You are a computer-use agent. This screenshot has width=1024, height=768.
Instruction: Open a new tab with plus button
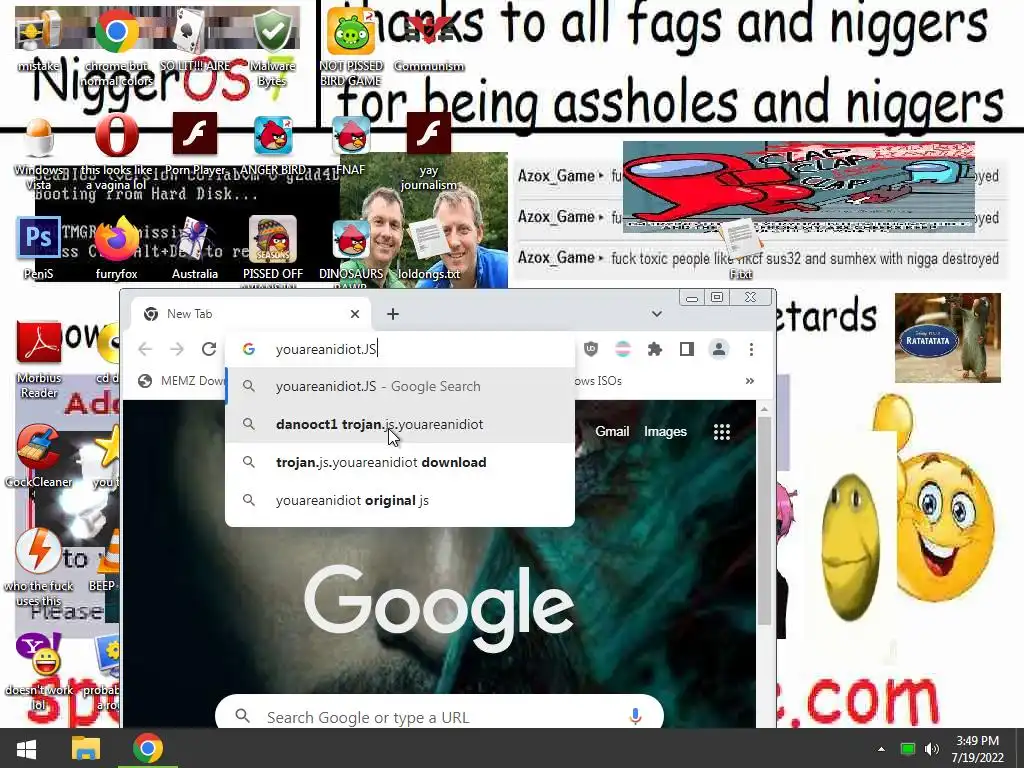pos(392,314)
